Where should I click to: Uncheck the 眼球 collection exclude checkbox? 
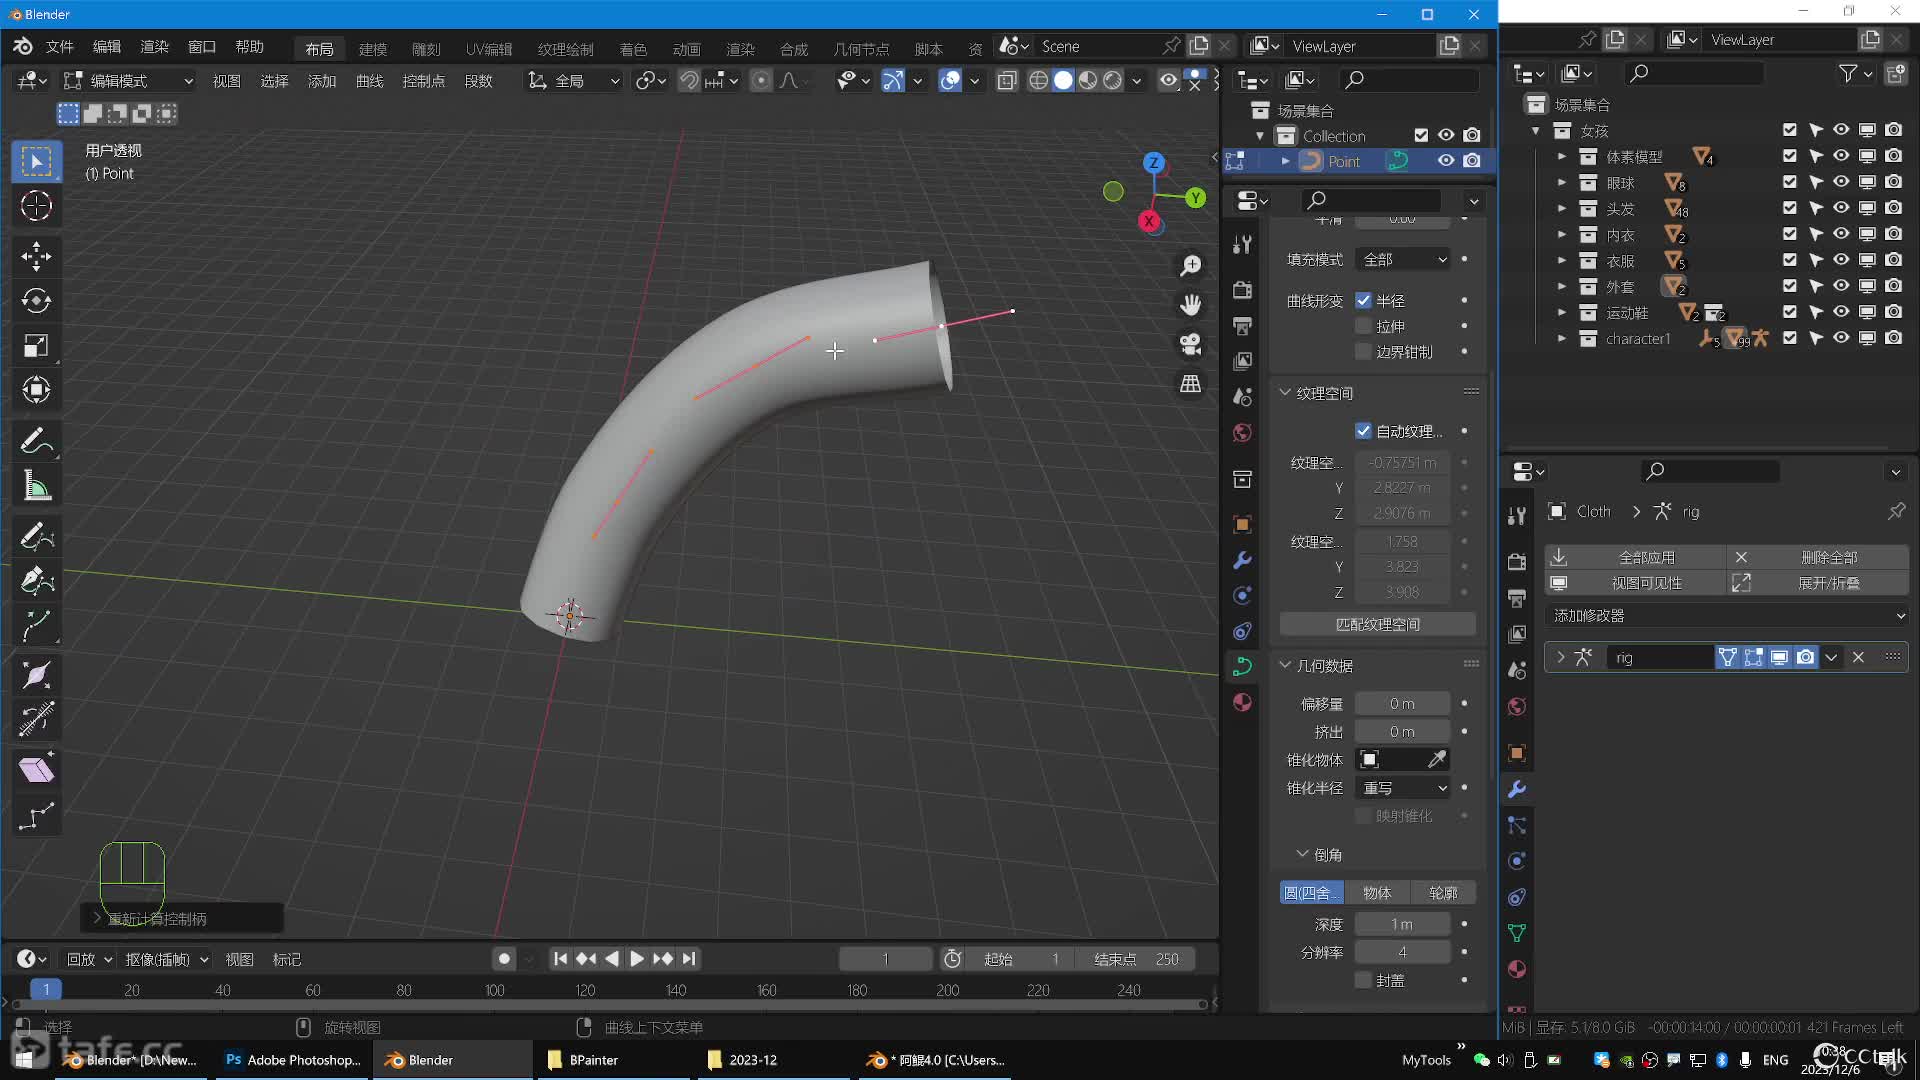click(1789, 182)
